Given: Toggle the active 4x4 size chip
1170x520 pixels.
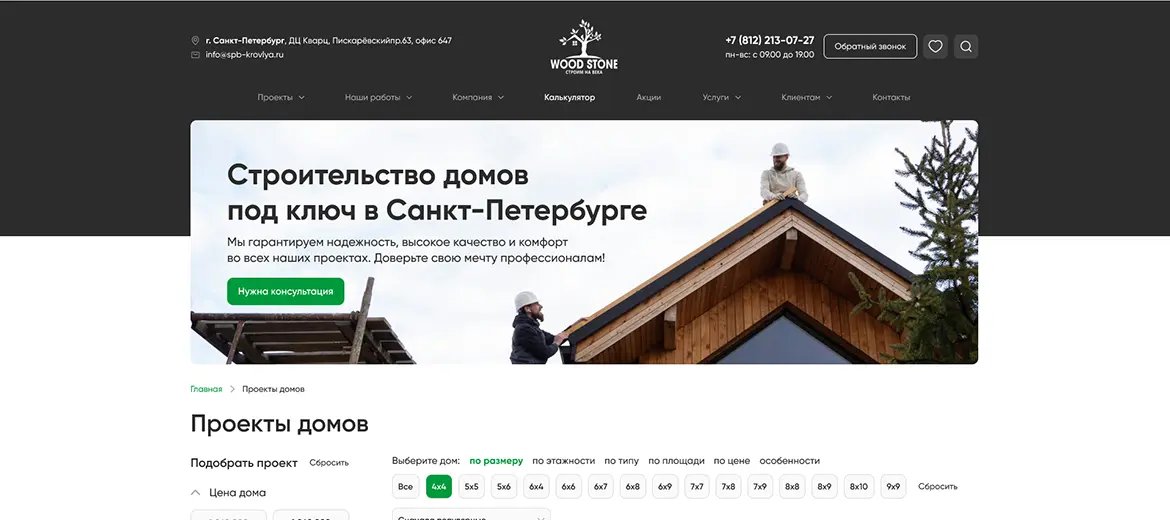Looking at the screenshot, I should pos(439,486).
